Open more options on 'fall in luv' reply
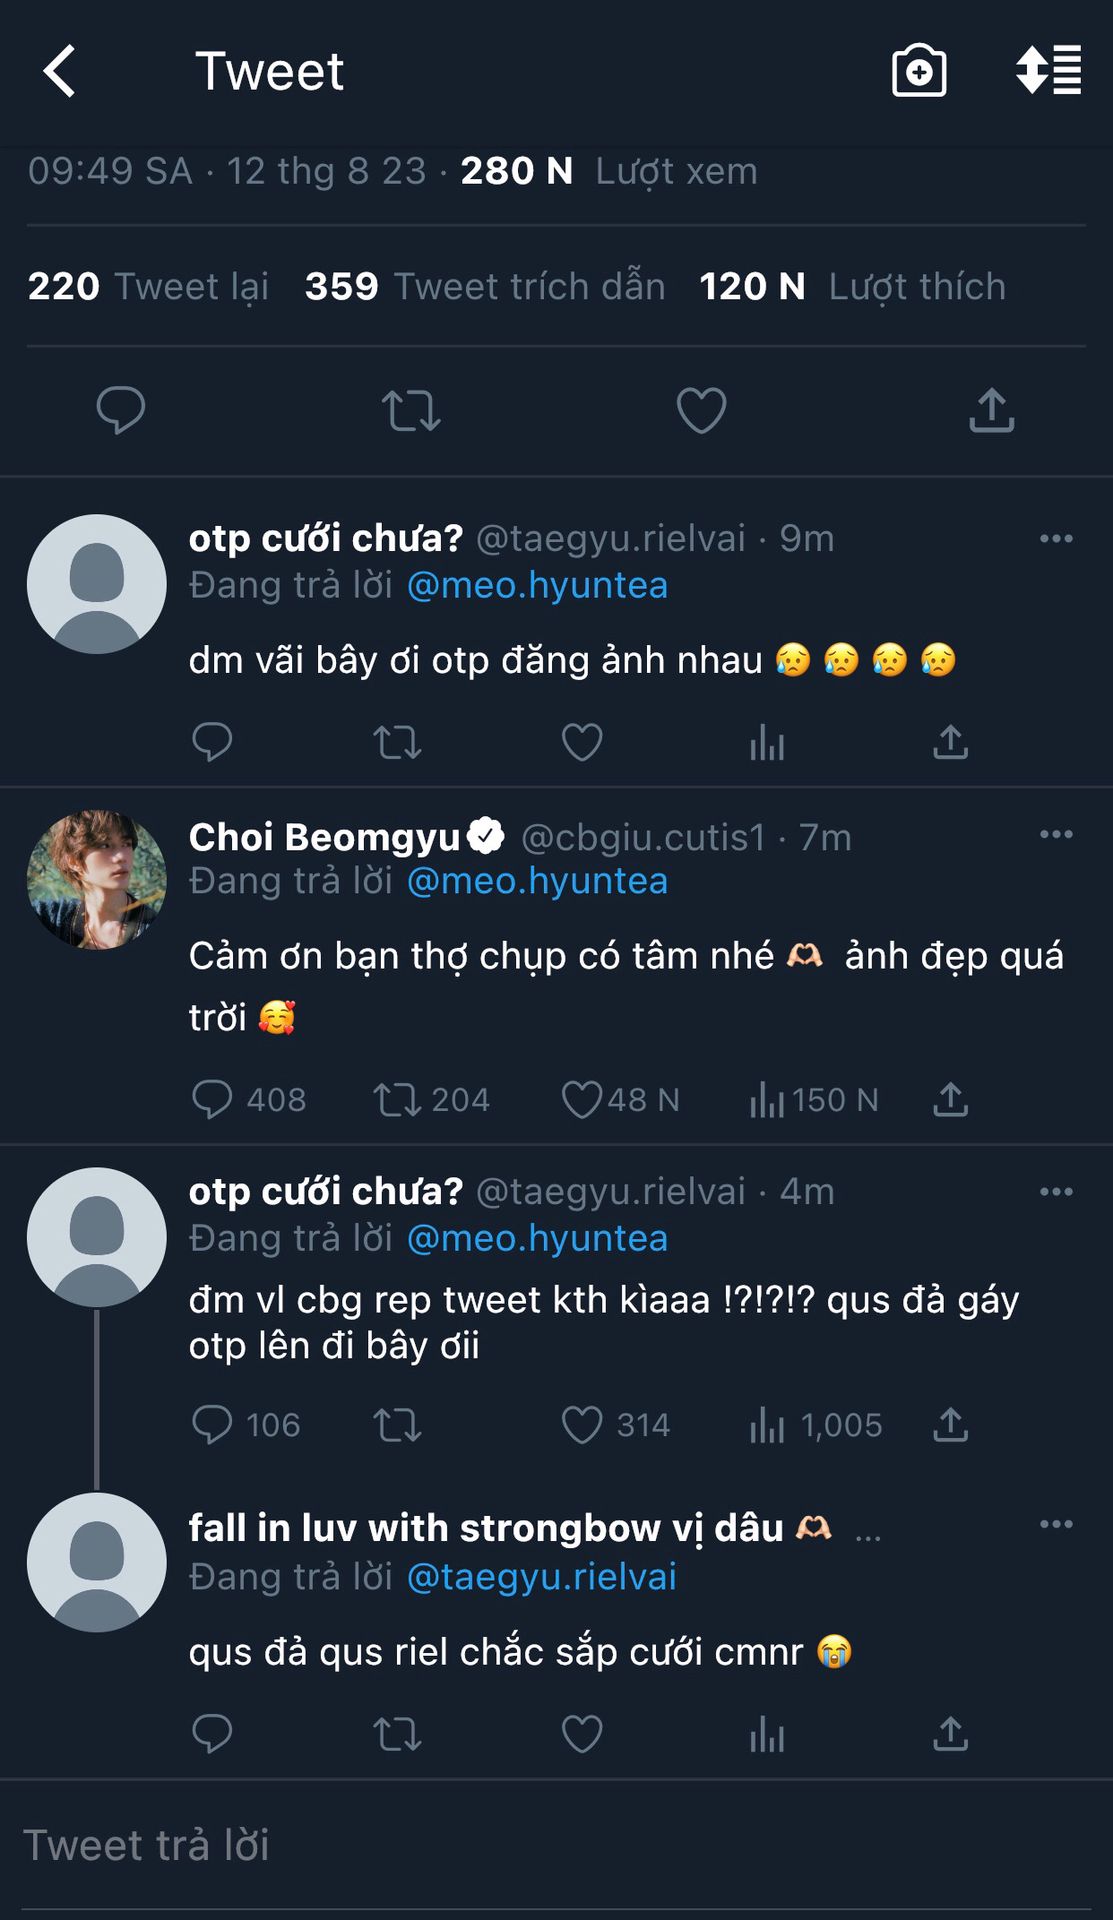 1056,1524
